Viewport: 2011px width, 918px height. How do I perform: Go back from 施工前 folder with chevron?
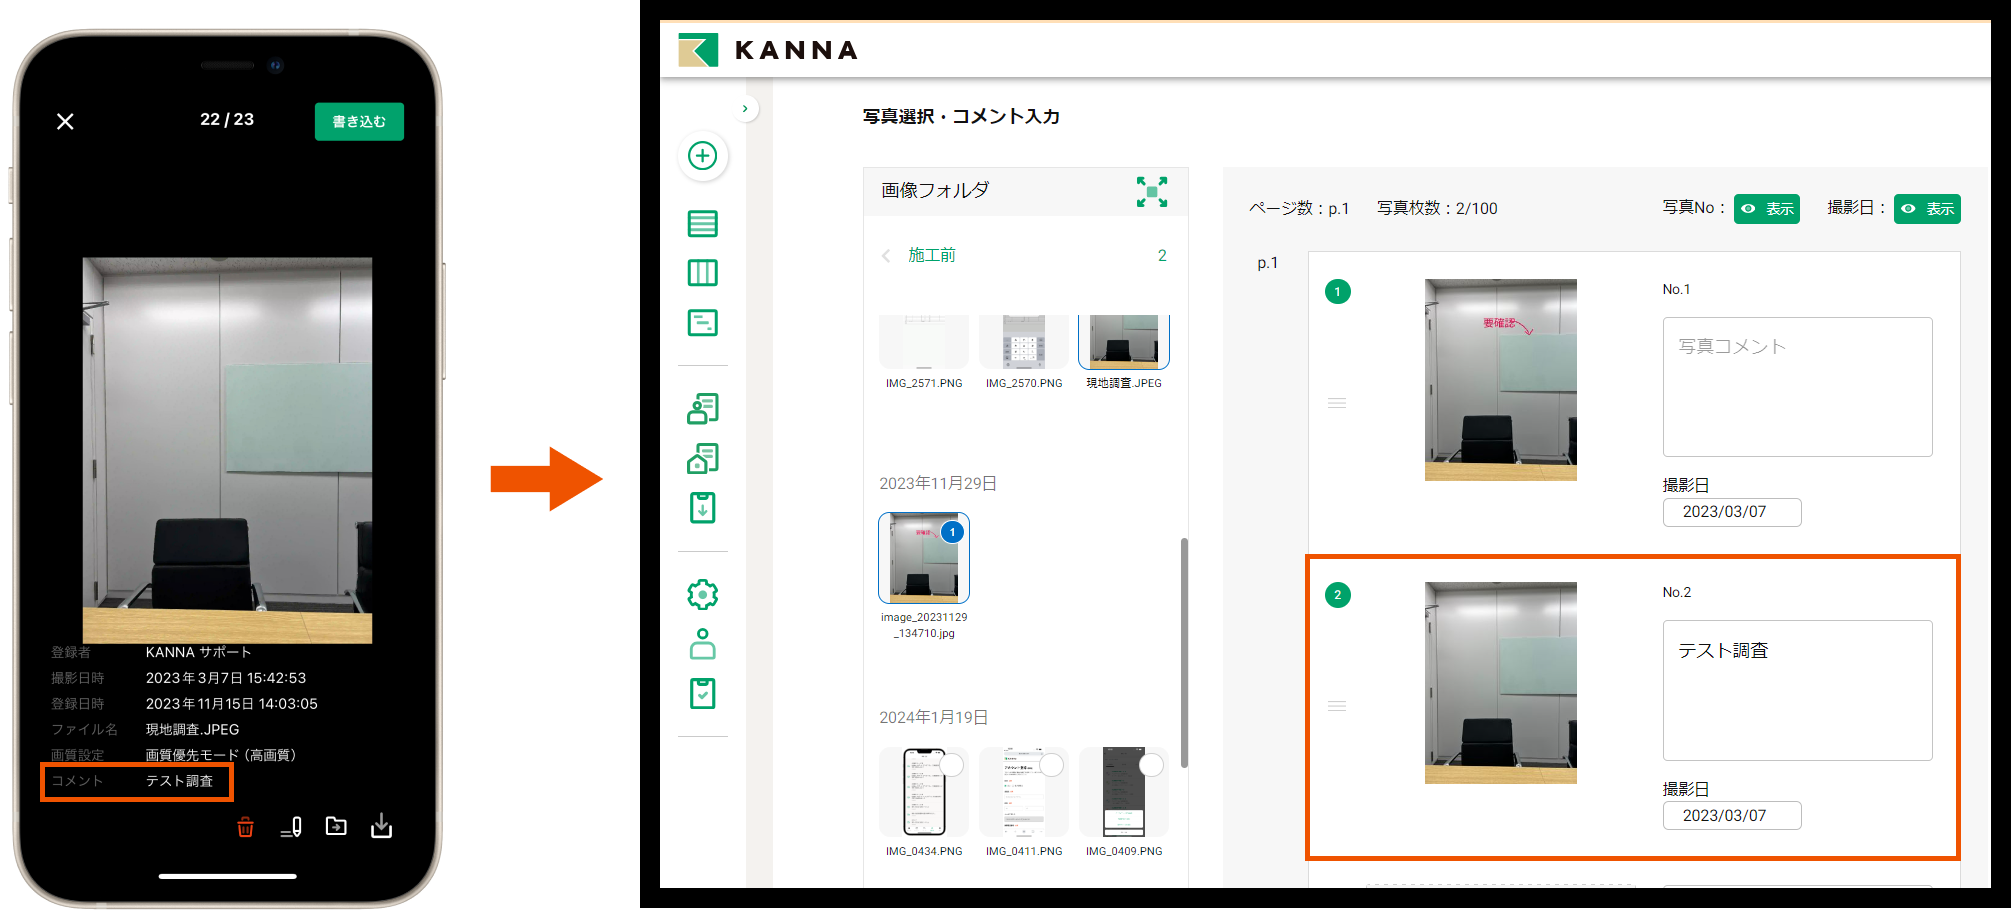tap(886, 255)
